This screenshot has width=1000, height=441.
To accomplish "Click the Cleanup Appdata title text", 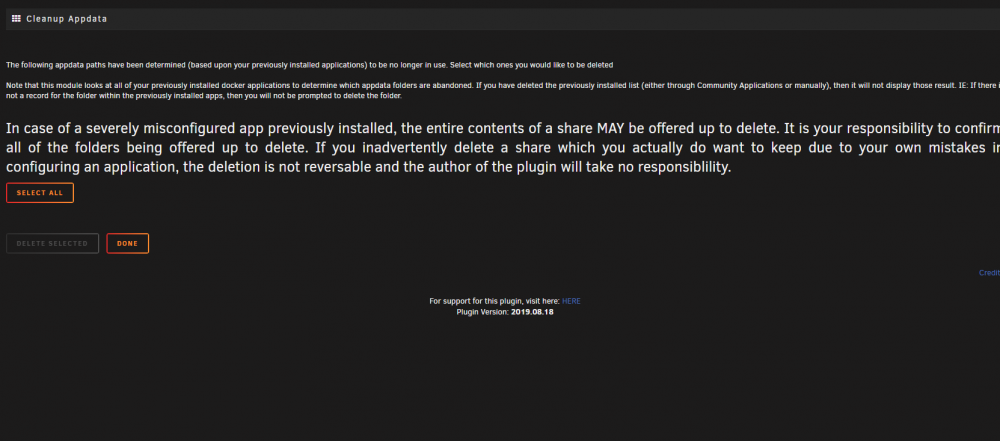I will [x=66, y=19].
